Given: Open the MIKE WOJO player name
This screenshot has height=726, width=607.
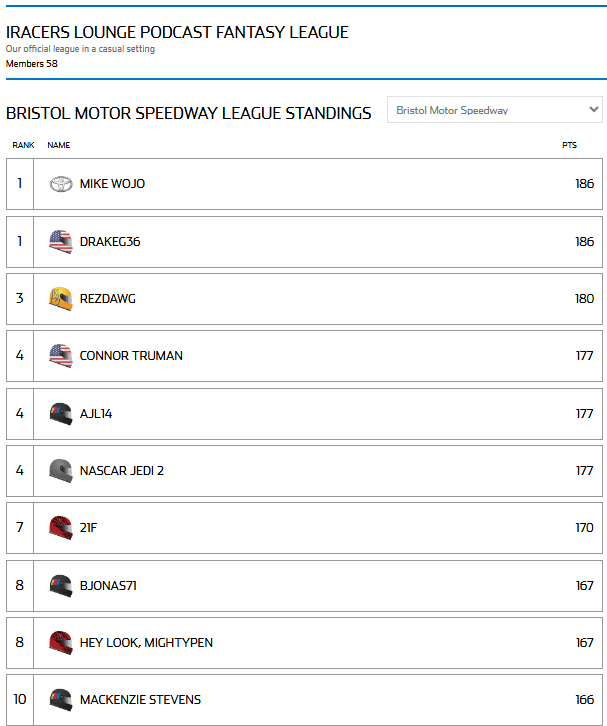Looking at the screenshot, I should [112, 184].
